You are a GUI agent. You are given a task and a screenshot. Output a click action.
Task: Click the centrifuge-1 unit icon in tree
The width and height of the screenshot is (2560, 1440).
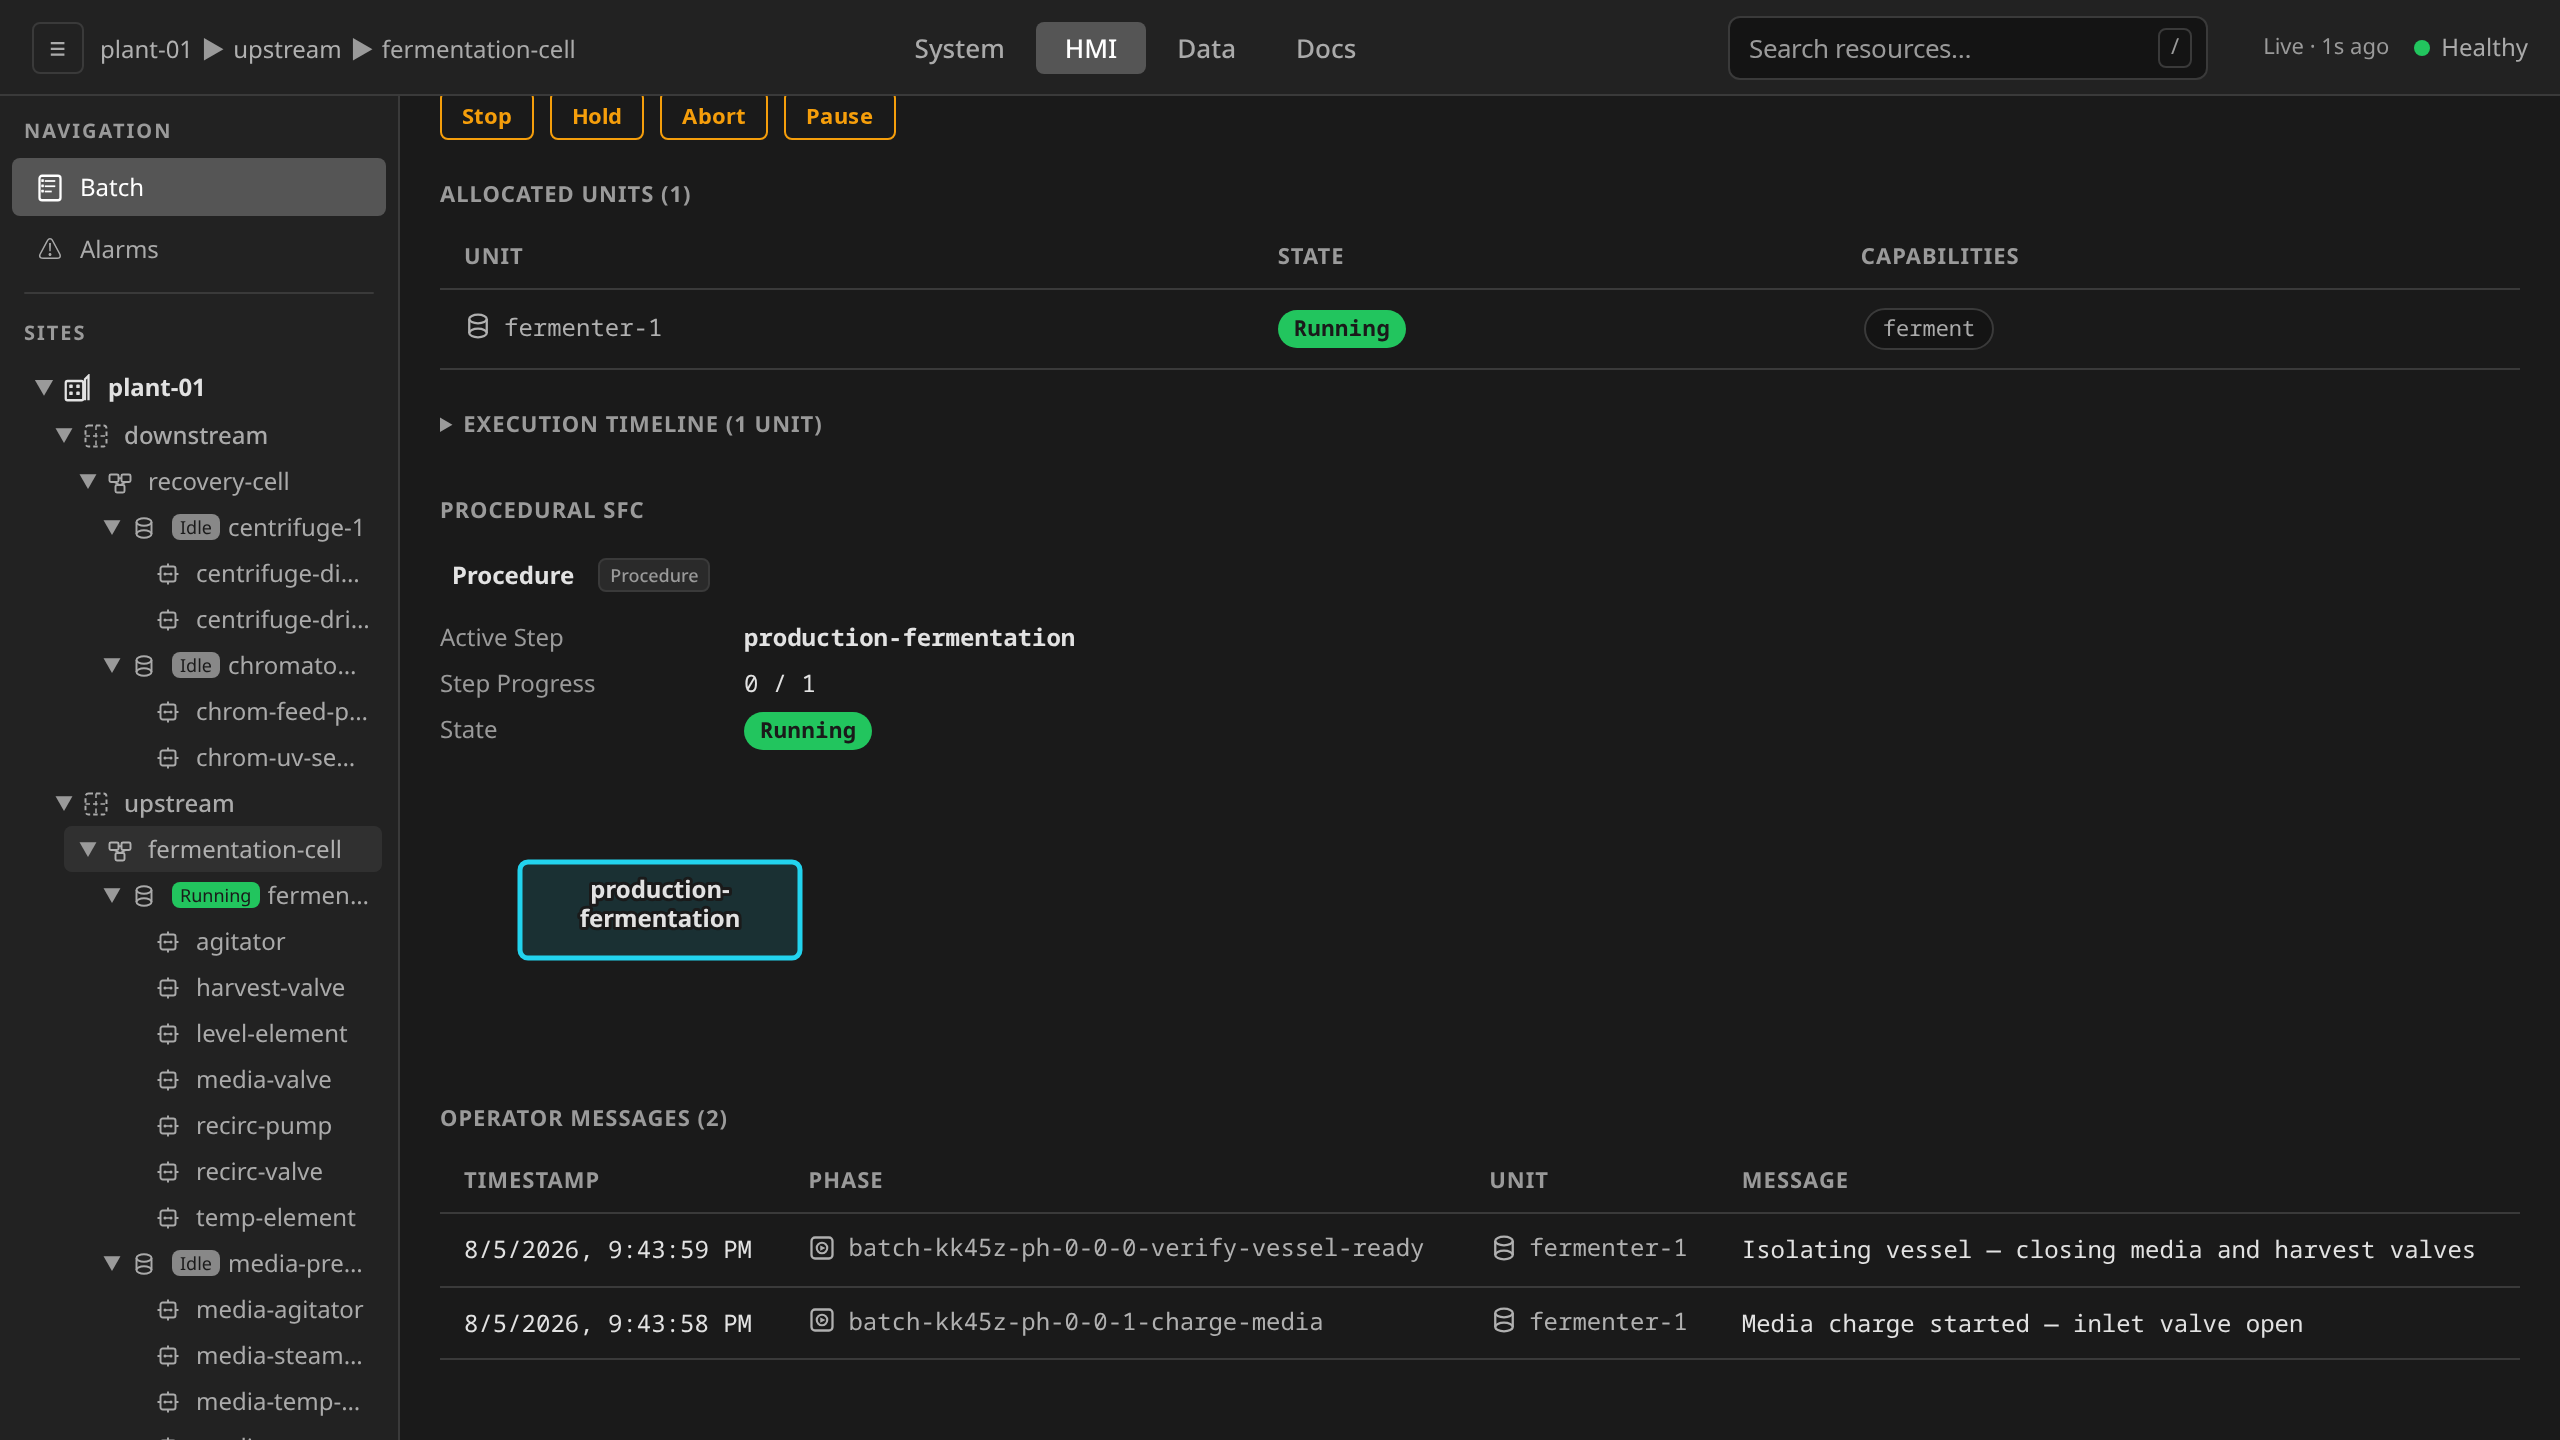point(144,528)
